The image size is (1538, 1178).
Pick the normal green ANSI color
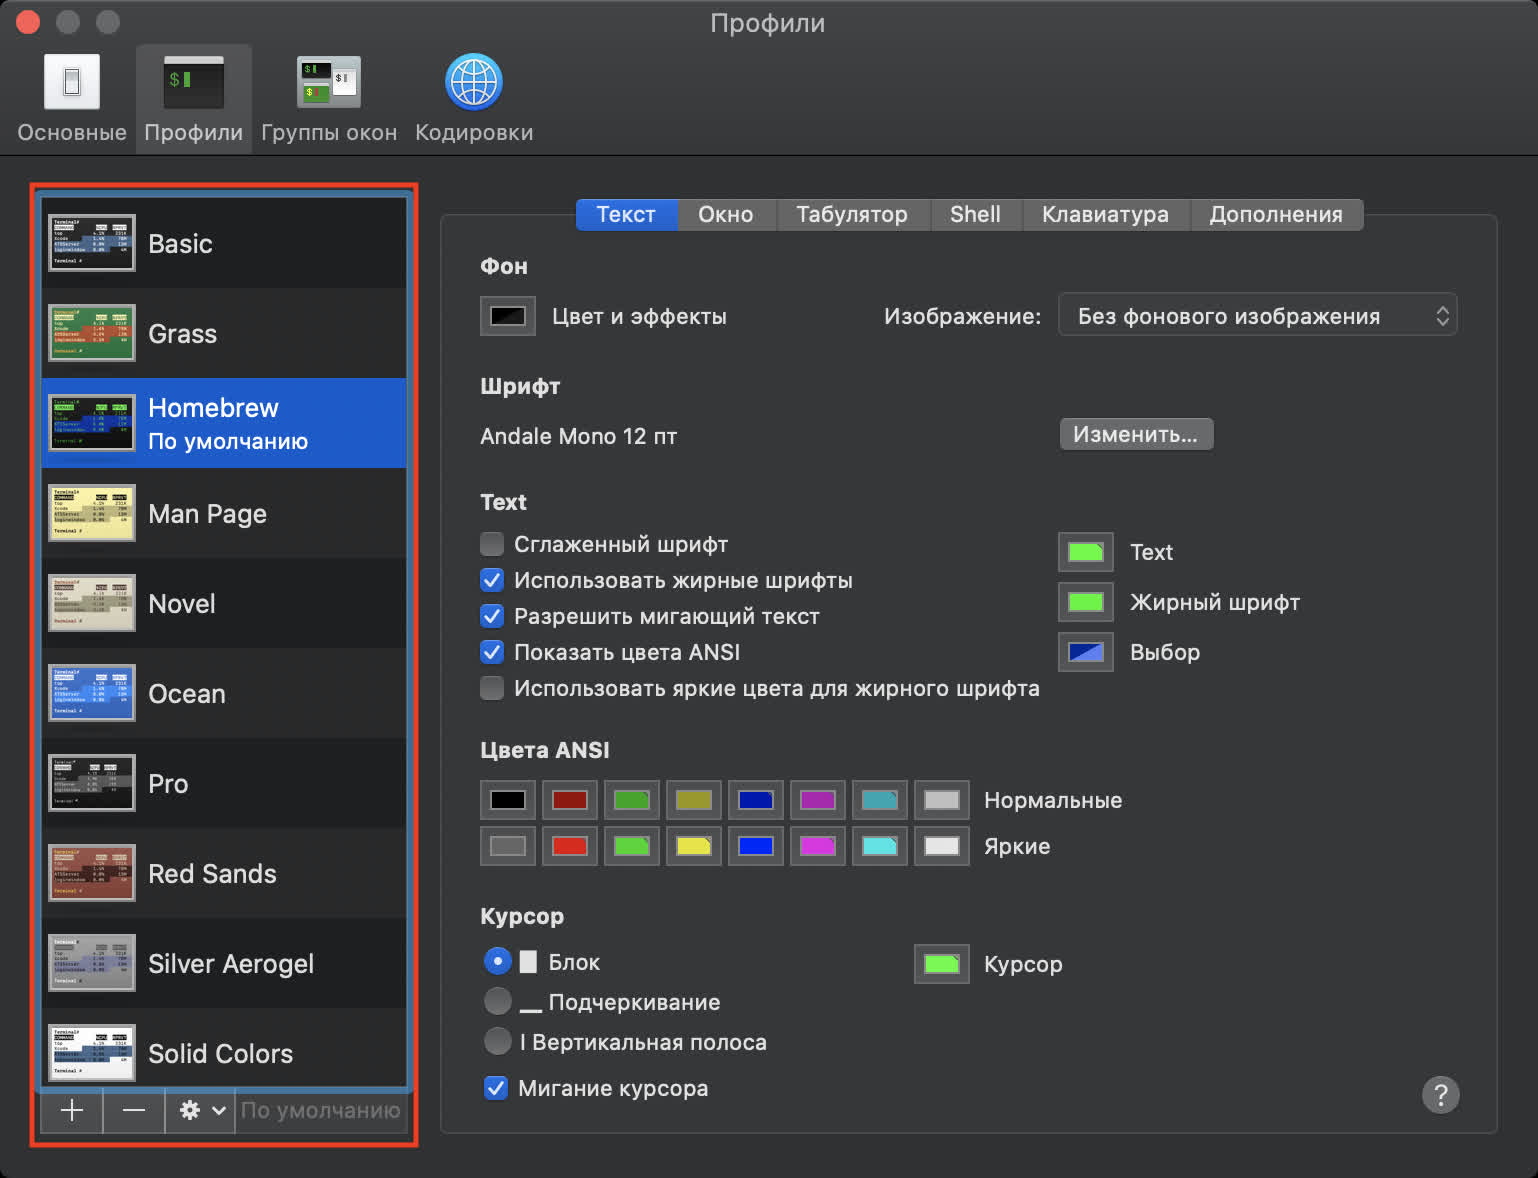pos(632,800)
